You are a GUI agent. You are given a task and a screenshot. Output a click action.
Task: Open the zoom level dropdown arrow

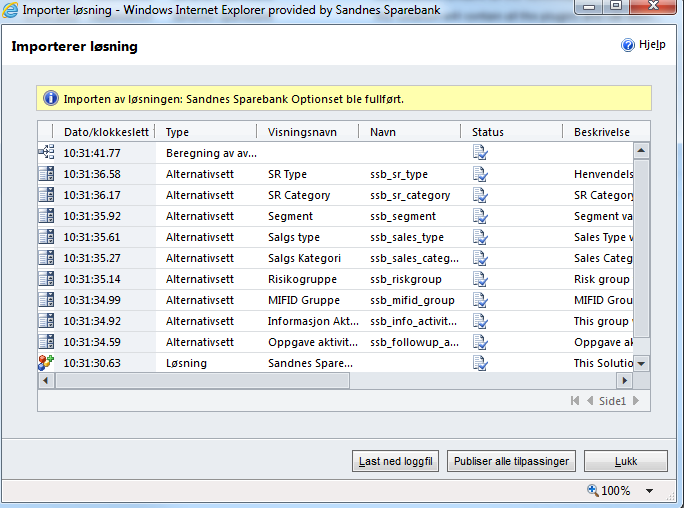tap(650, 491)
